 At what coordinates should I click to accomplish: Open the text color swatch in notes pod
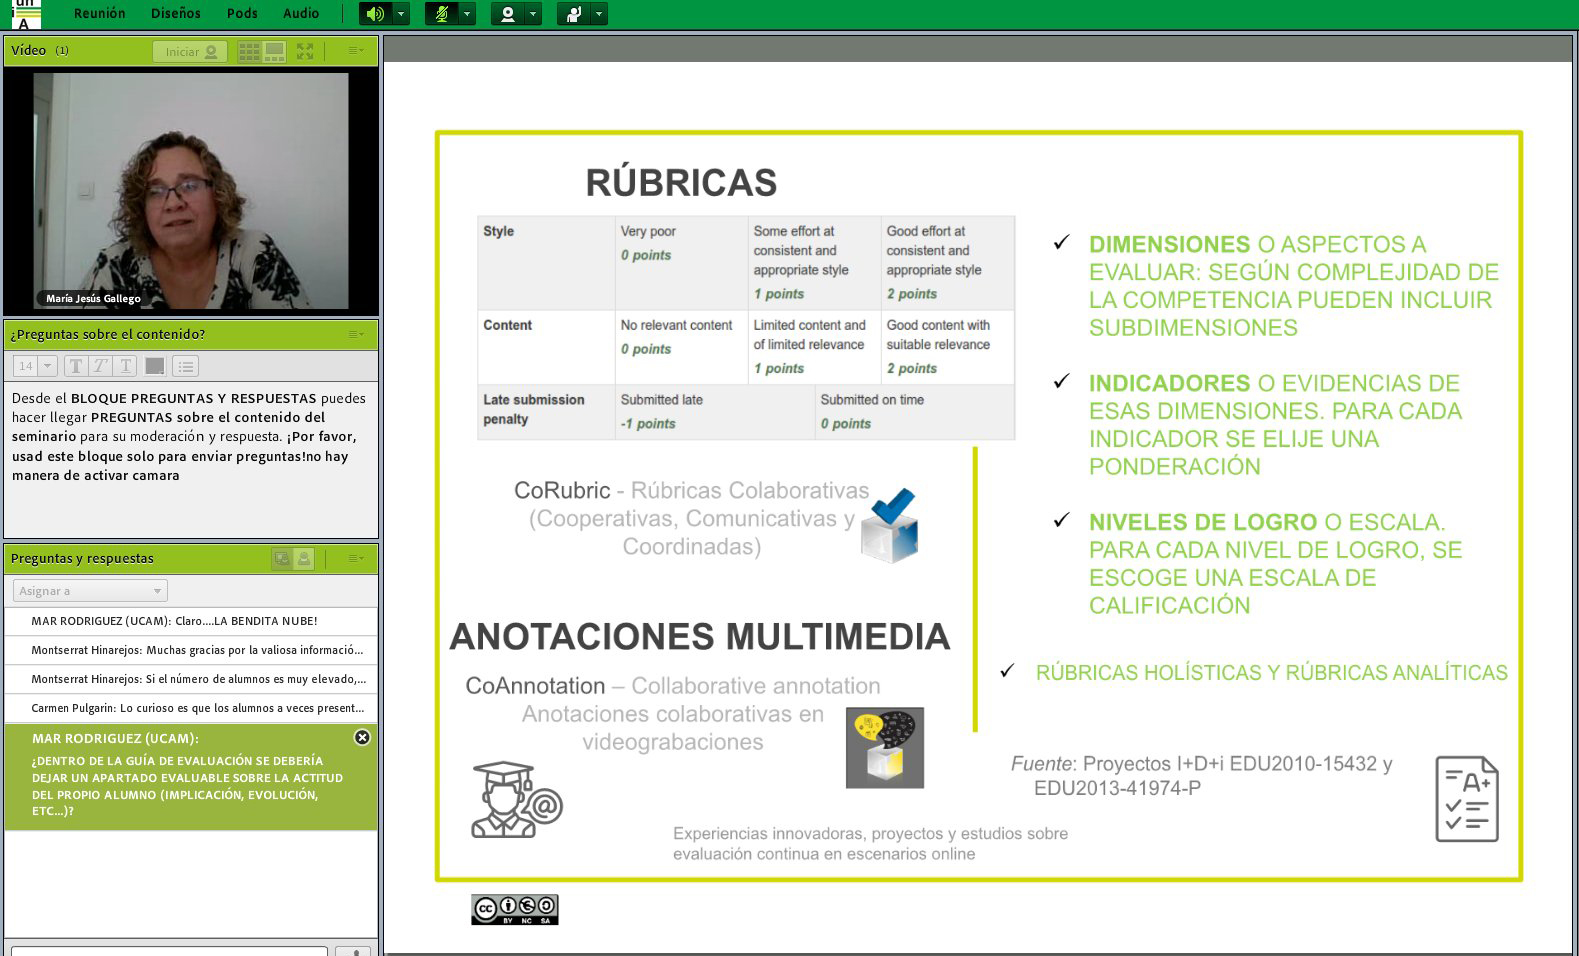(x=155, y=366)
